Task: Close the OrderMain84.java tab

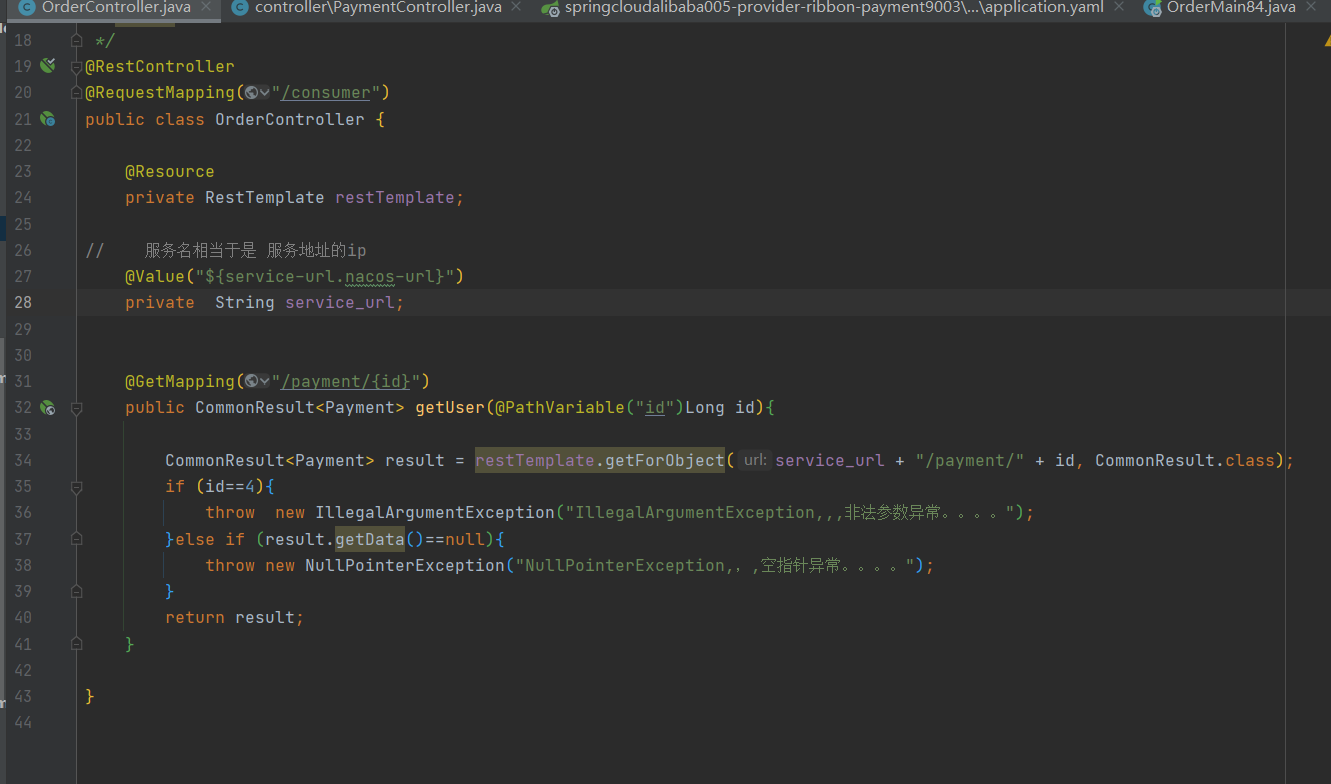Action: 1310,7
